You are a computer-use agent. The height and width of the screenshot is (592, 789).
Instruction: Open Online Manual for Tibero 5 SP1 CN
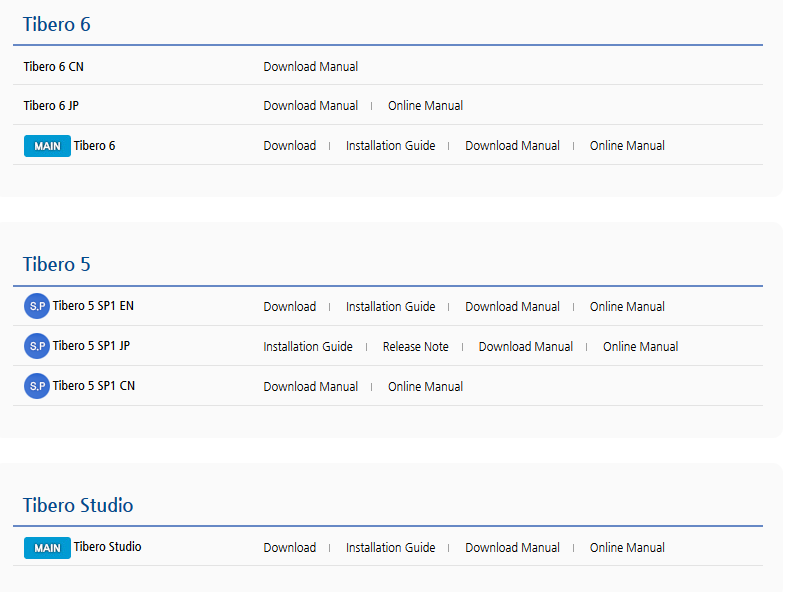point(425,387)
